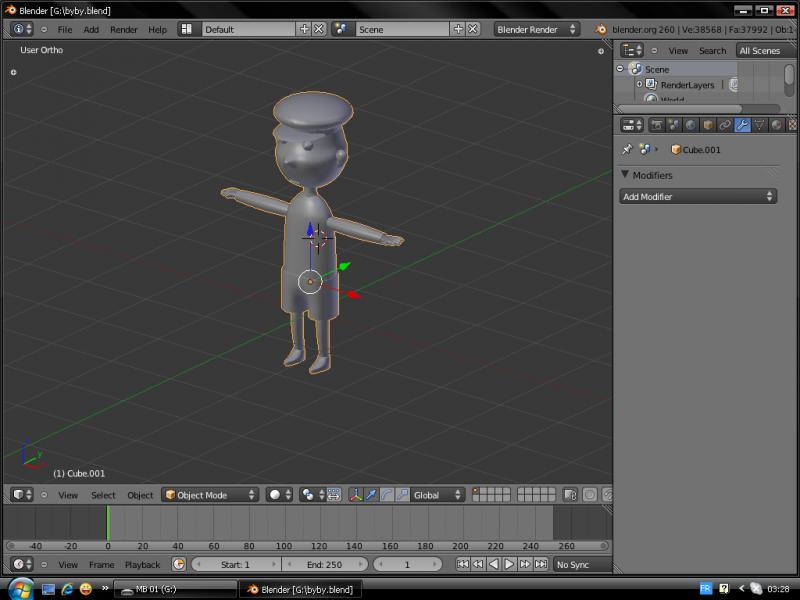Click the Scene icon in the outliner

(636, 69)
